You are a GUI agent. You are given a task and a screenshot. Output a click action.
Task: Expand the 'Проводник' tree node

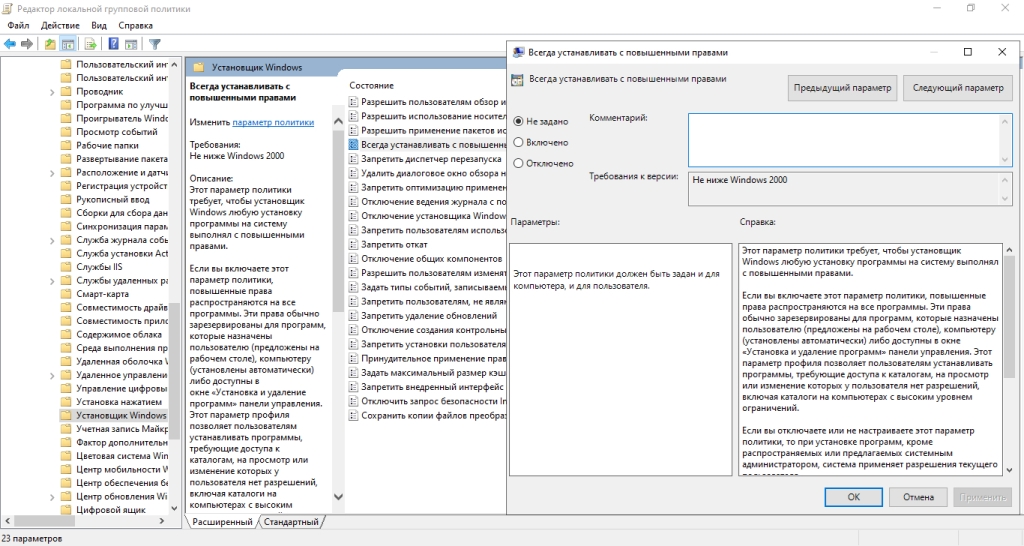tap(52, 92)
